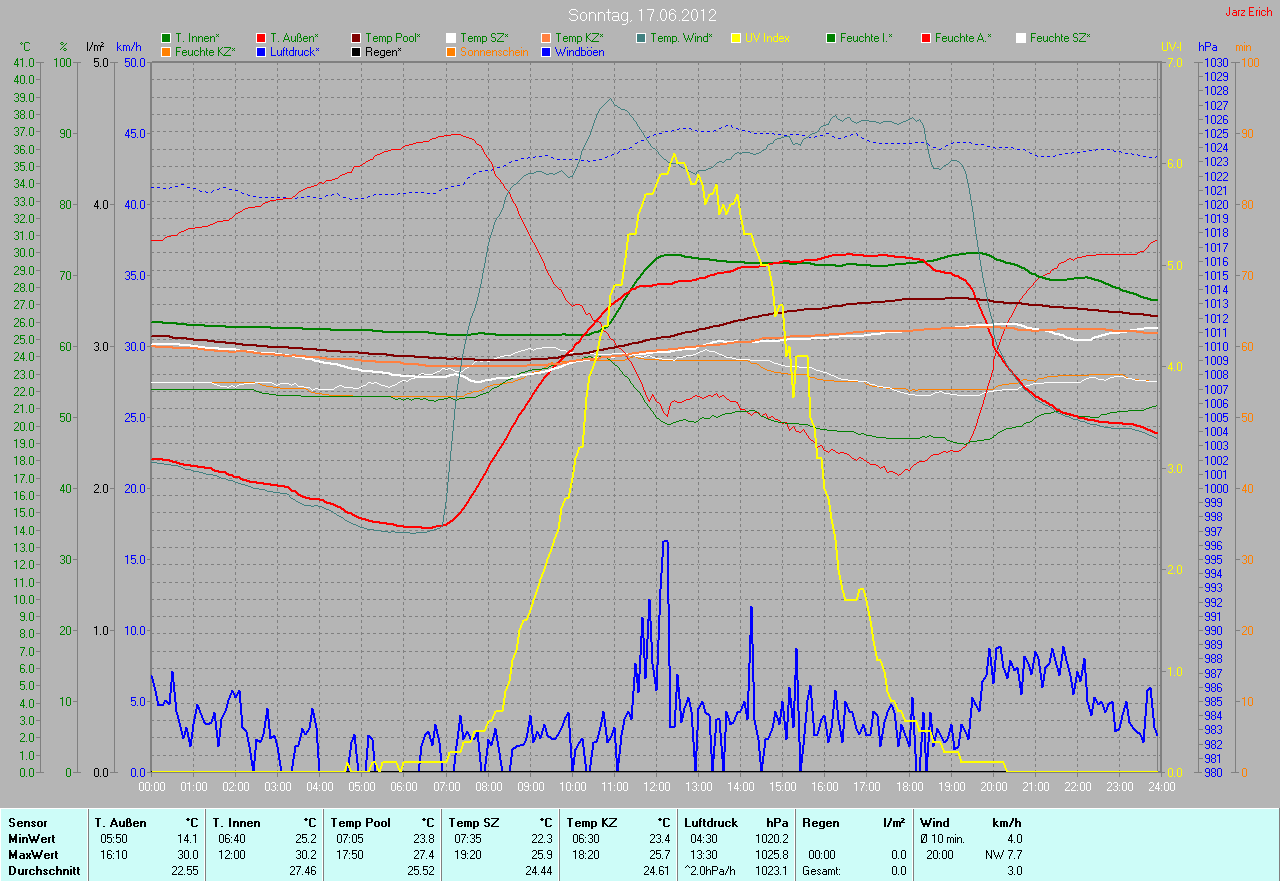Image resolution: width=1280 pixels, height=881 pixels.
Task: Click the 'Luftdruck' table column header
Action: pyautogui.click(x=710, y=823)
